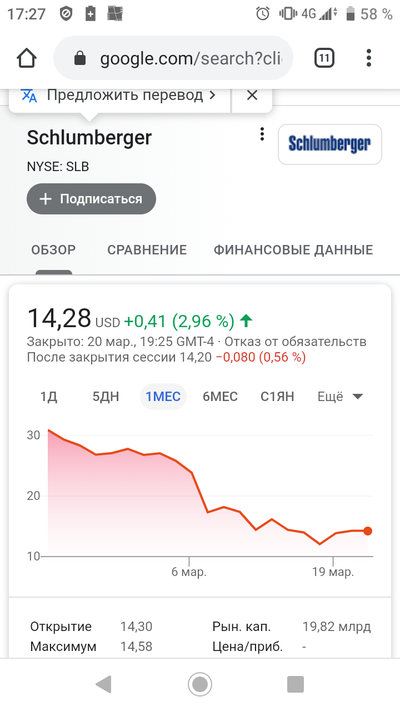Select the 5ДН chart range
Viewport: 400px width, 711px height.
pos(106,397)
